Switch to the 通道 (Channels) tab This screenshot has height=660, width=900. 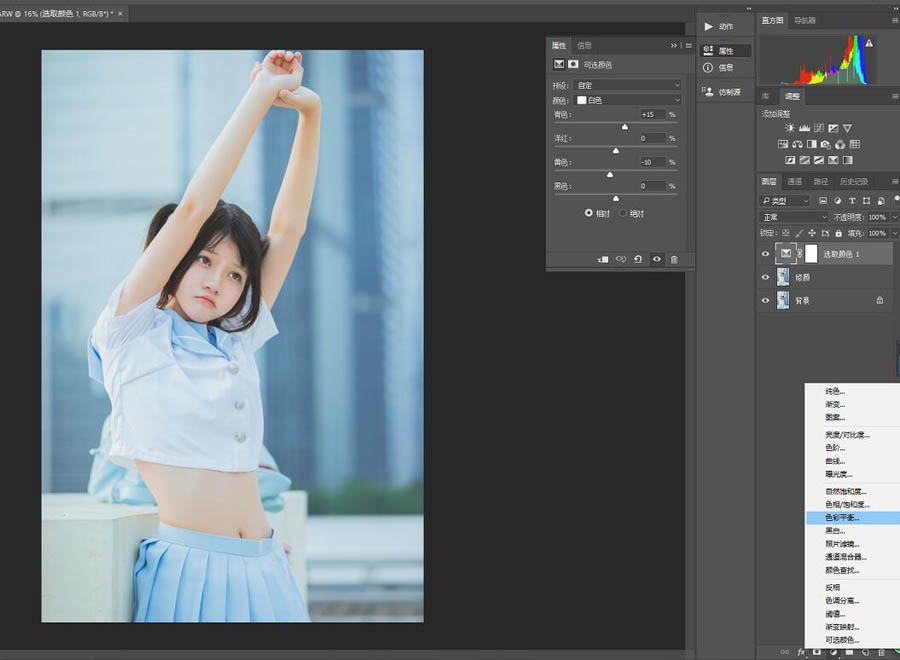pos(795,182)
